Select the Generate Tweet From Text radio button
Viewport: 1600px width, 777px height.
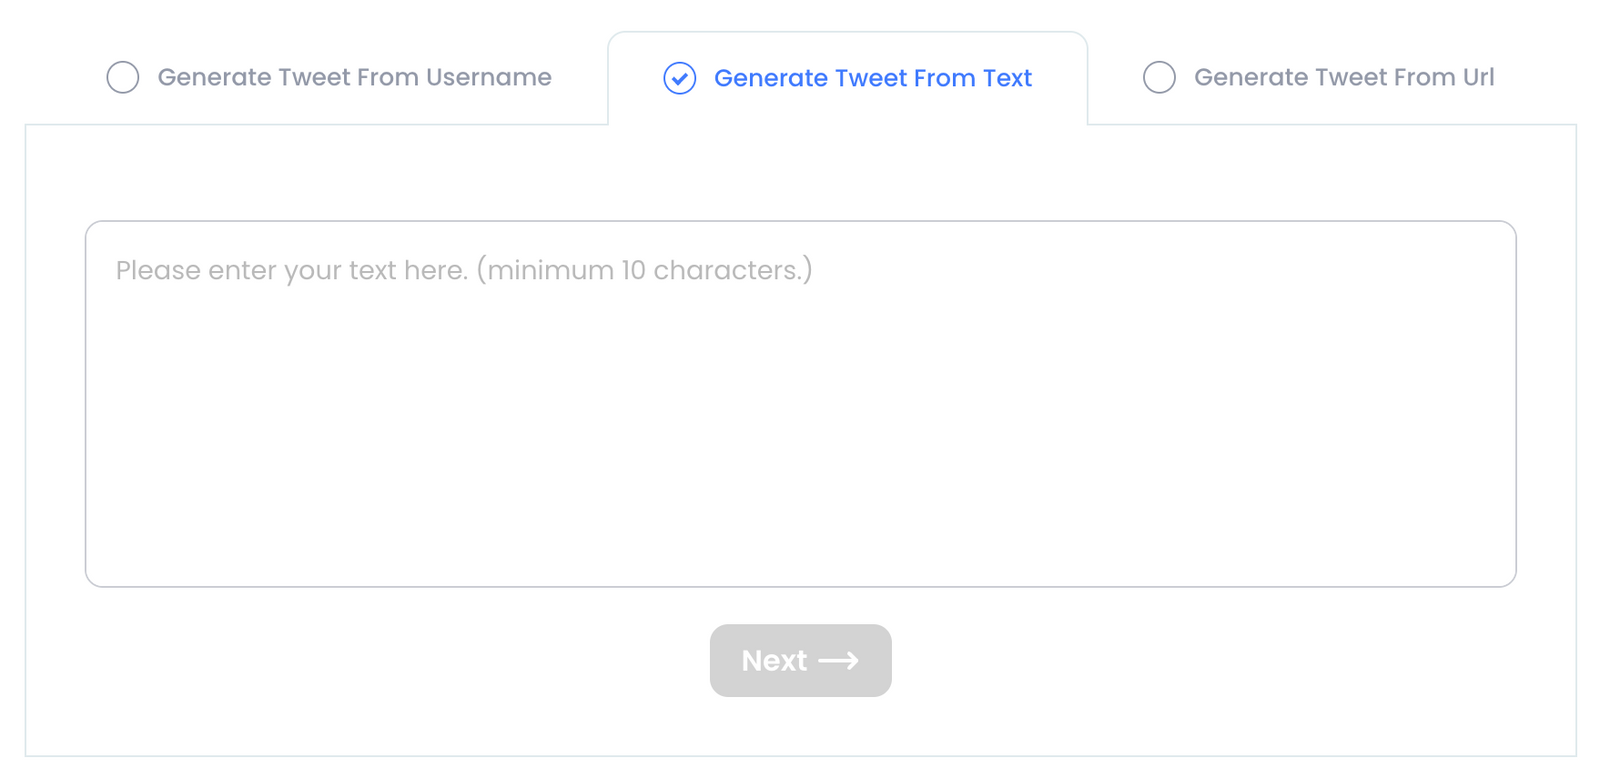(x=678, y=77)
